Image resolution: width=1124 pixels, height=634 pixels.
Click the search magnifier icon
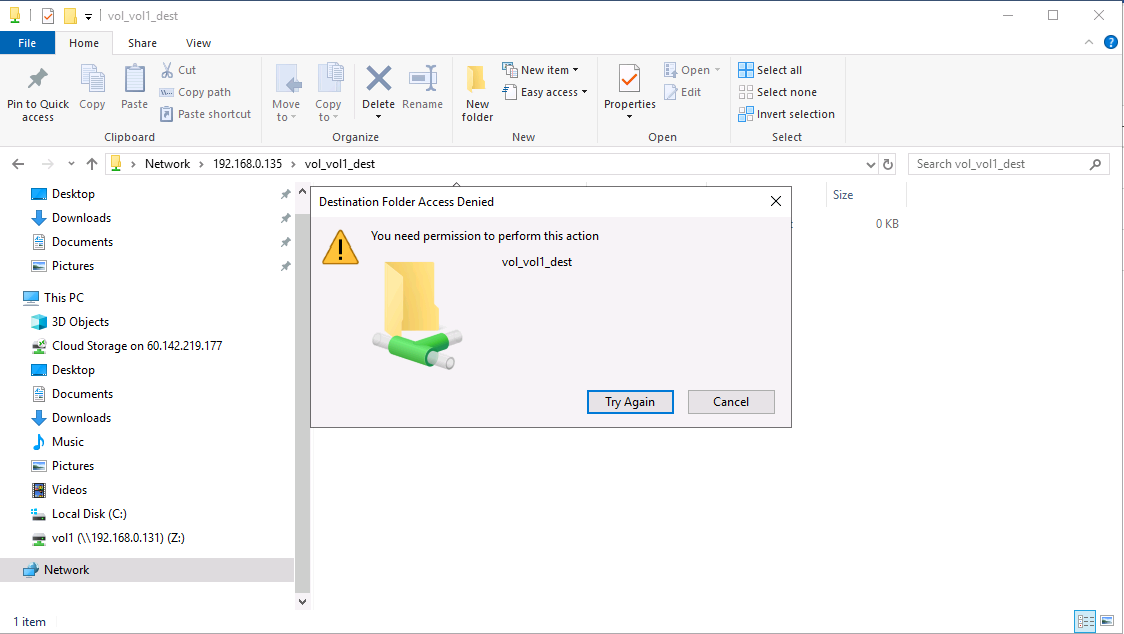(x=1095, y=164)
